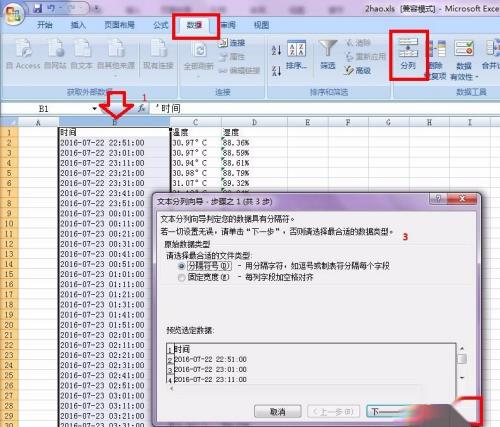Image resolution: width=500 pixels, height=427 pixels.
Task: Import data with 自文本 icon
Action: click(82, 53)
